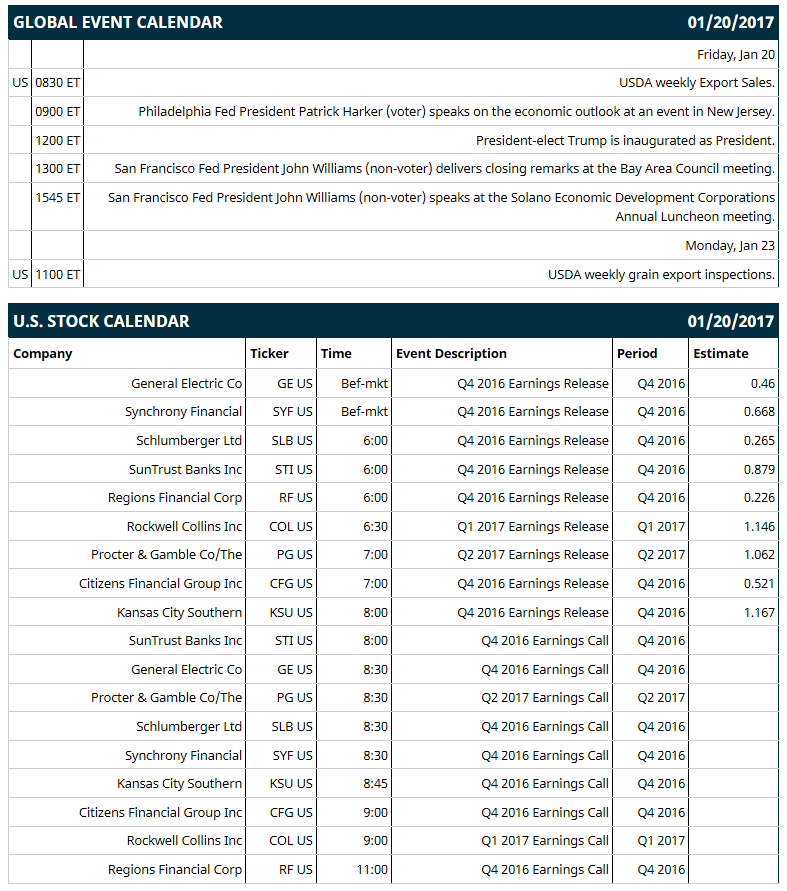This screenshot has width=787, height=891.
Task: Click the Trump inauguration event entry
Action: click(x=625, y=140)
